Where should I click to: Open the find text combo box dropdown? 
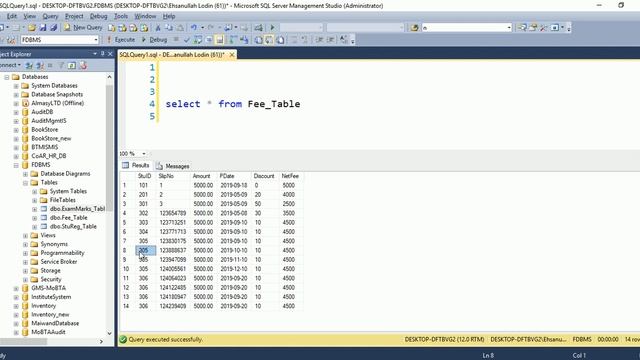(509, 27)
